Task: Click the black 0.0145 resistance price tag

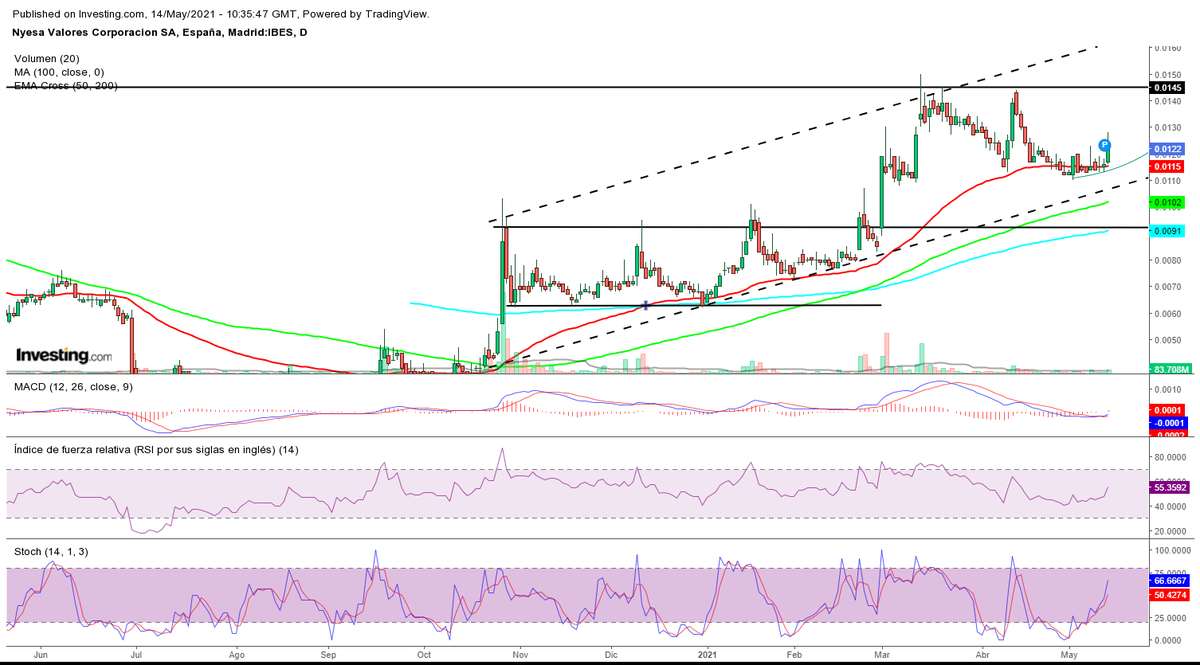Action: [x=1168, y=88]
